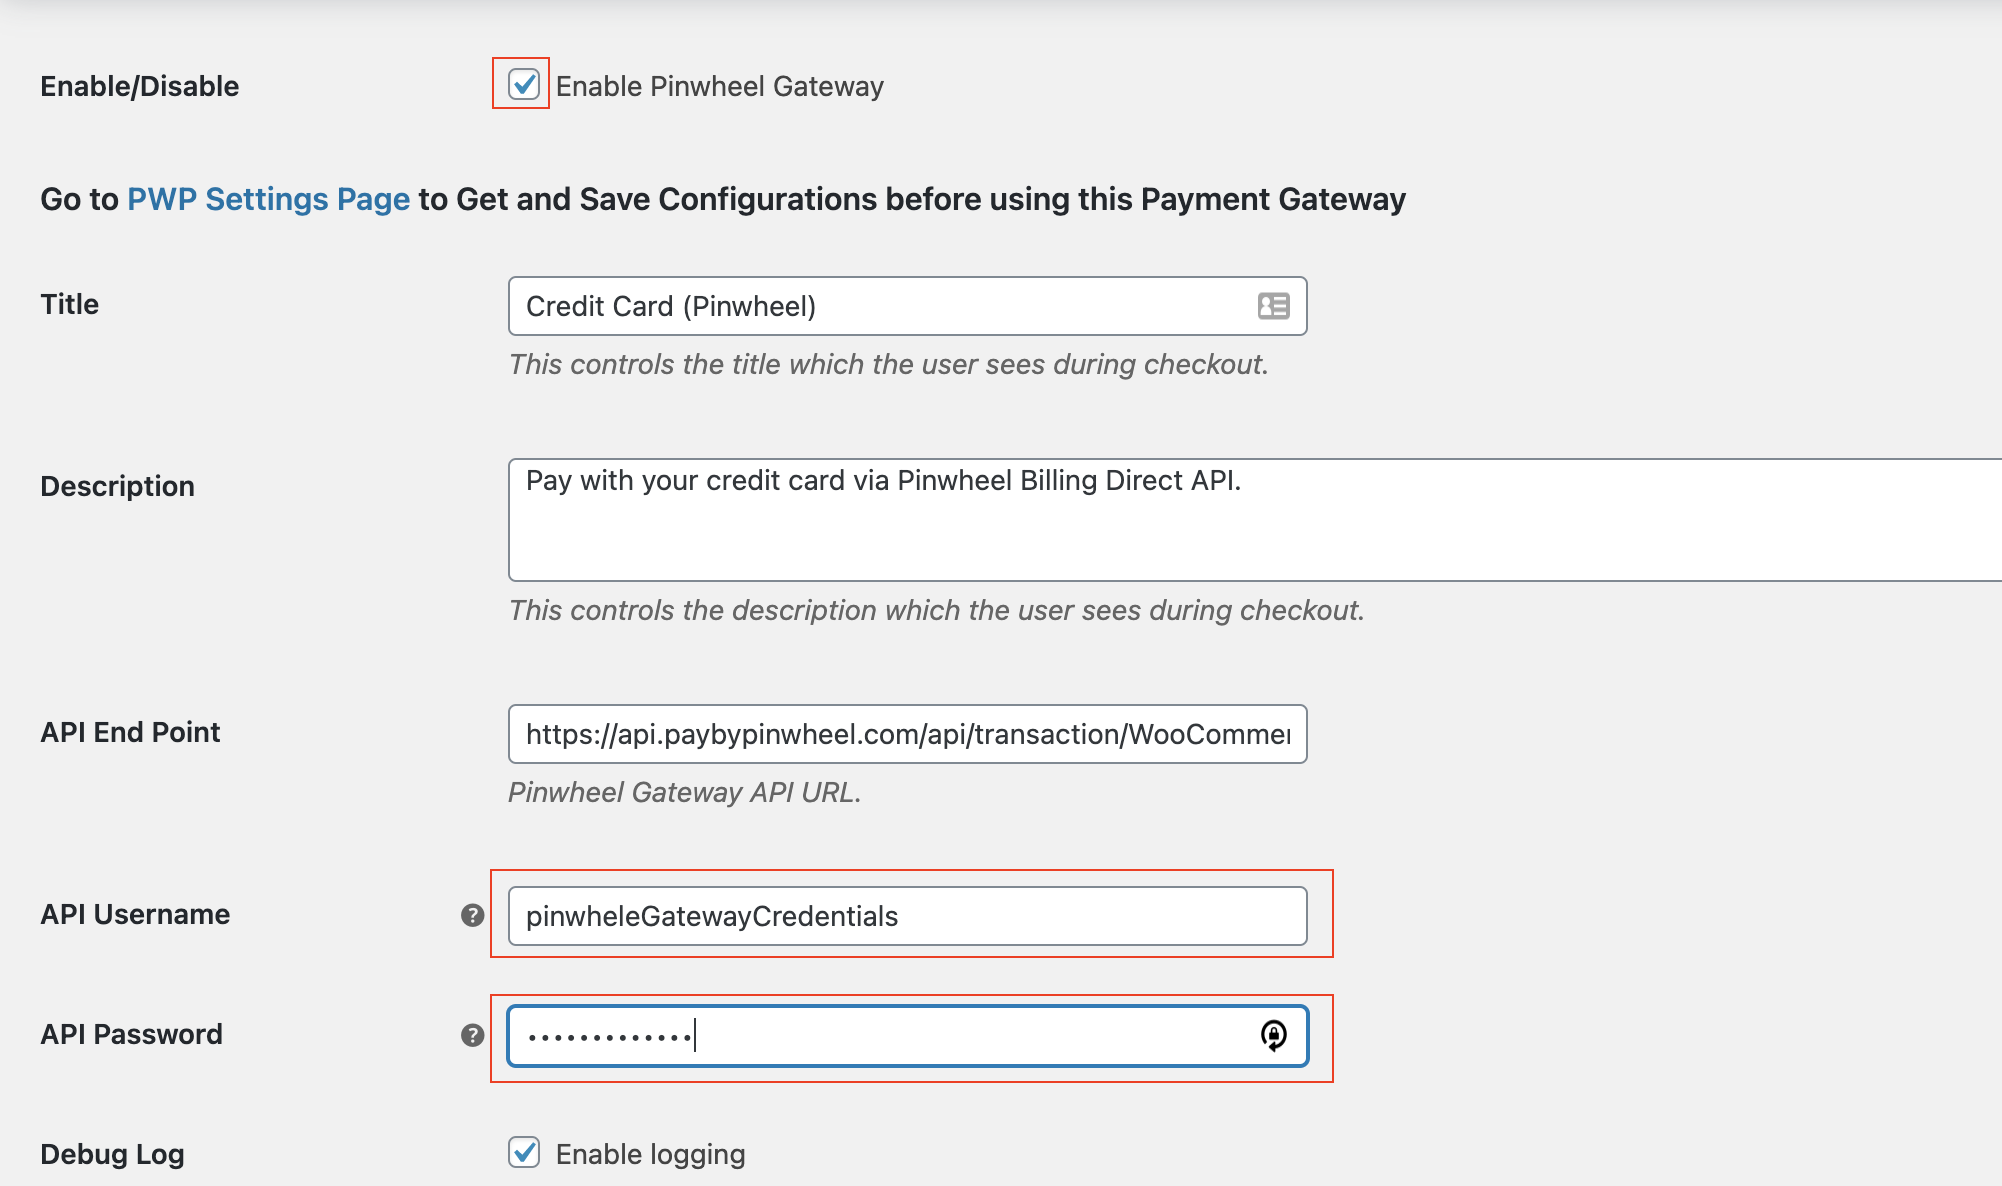Open the PWP Settings Page link

coord(269,199)
